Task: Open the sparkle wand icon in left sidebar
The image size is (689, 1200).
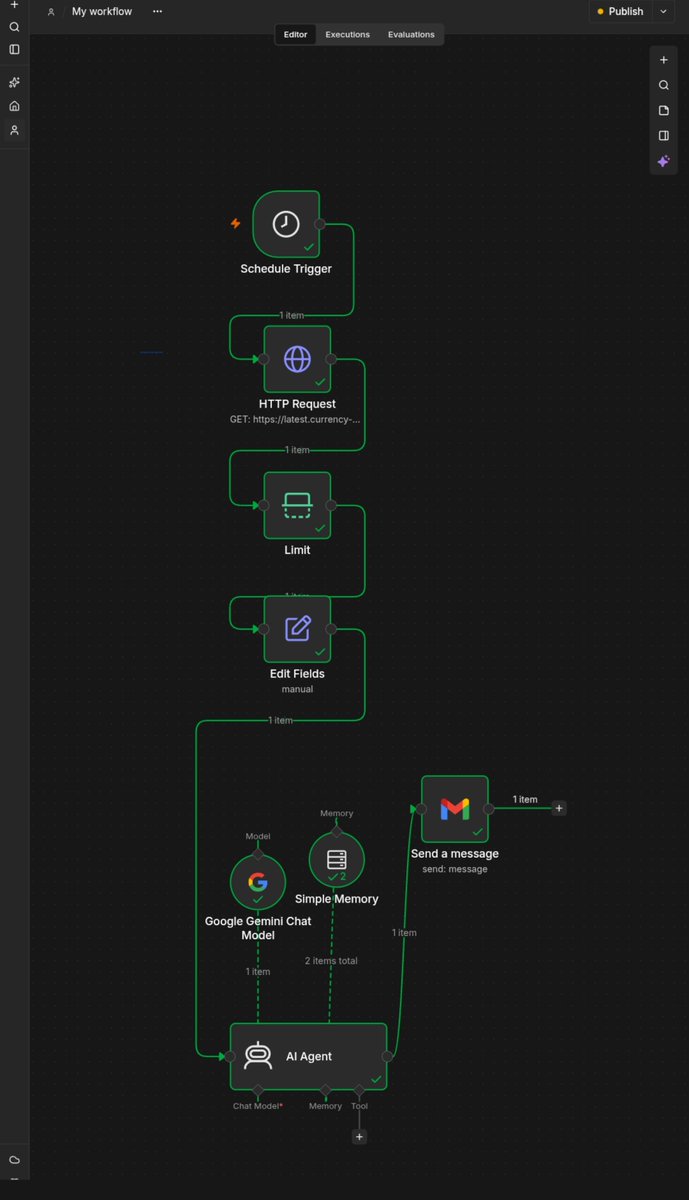Action: pyautogui.click(x=14, y=82)
